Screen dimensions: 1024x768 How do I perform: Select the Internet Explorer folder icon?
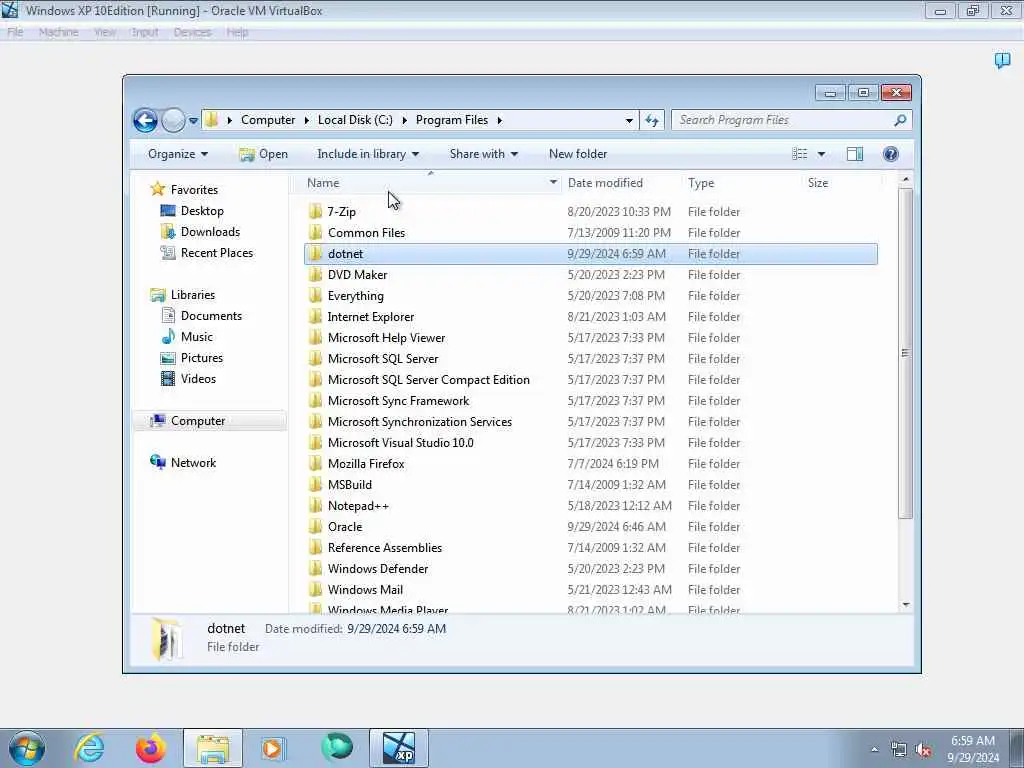click(x=315, y=317)
